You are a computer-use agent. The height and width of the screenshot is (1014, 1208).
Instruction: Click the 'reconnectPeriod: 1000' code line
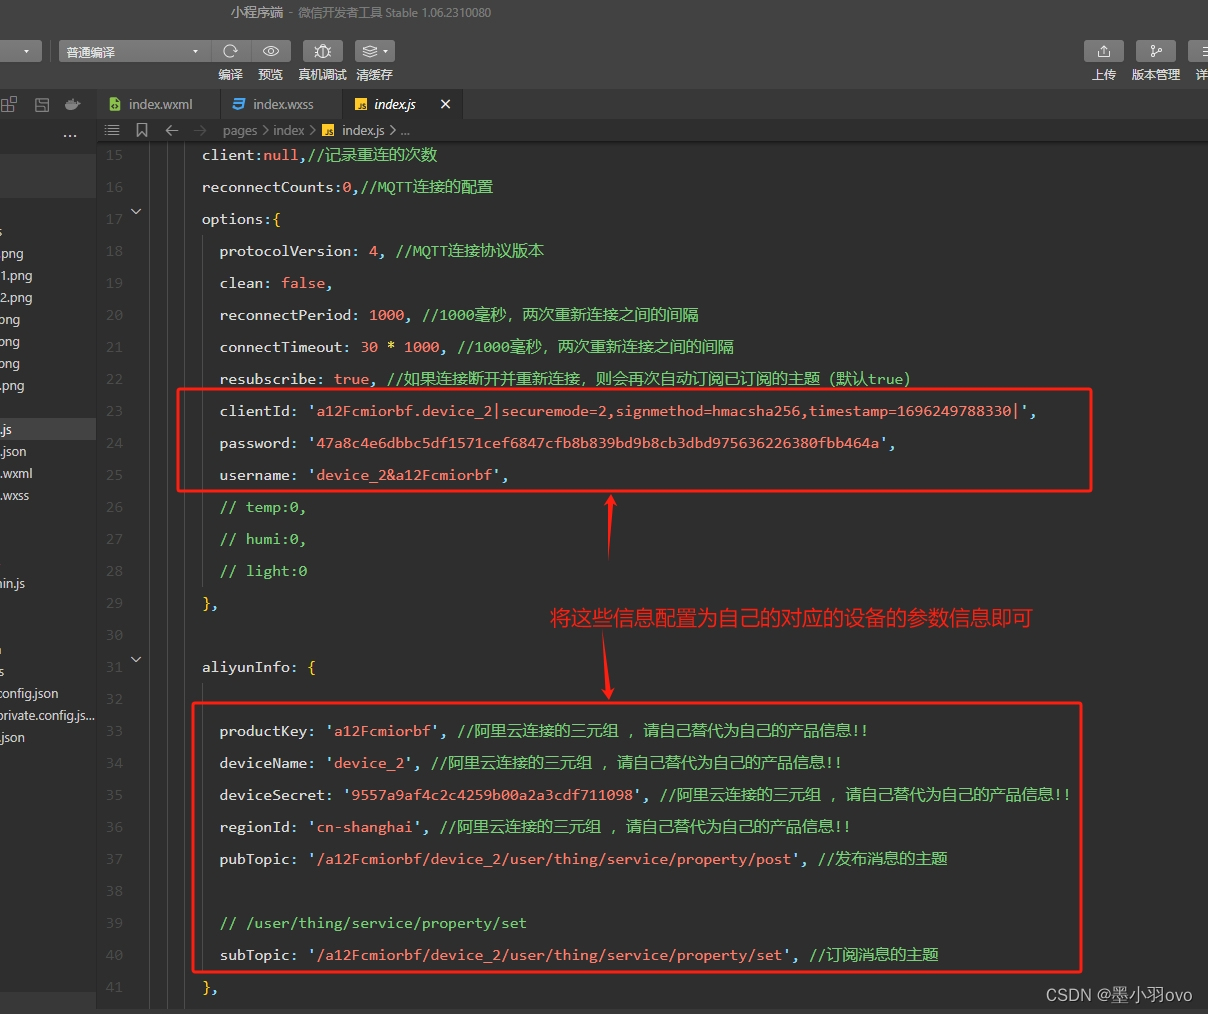click(x=459, y=315)
